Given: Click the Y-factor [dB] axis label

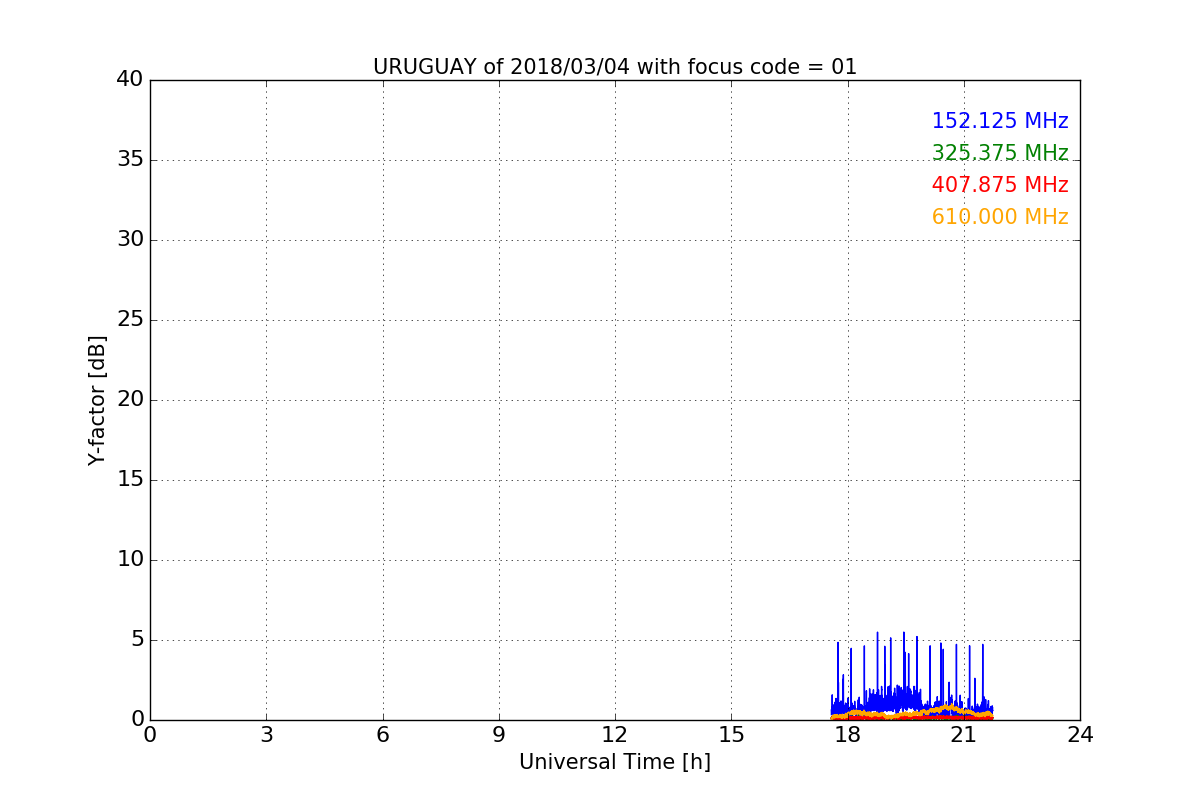Looking at the screenshot, I should tap(97, 400).
